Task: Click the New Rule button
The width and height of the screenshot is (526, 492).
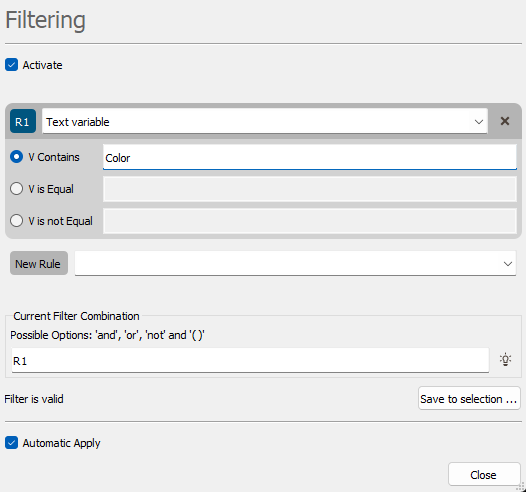Action: click(x=39, y=263)
